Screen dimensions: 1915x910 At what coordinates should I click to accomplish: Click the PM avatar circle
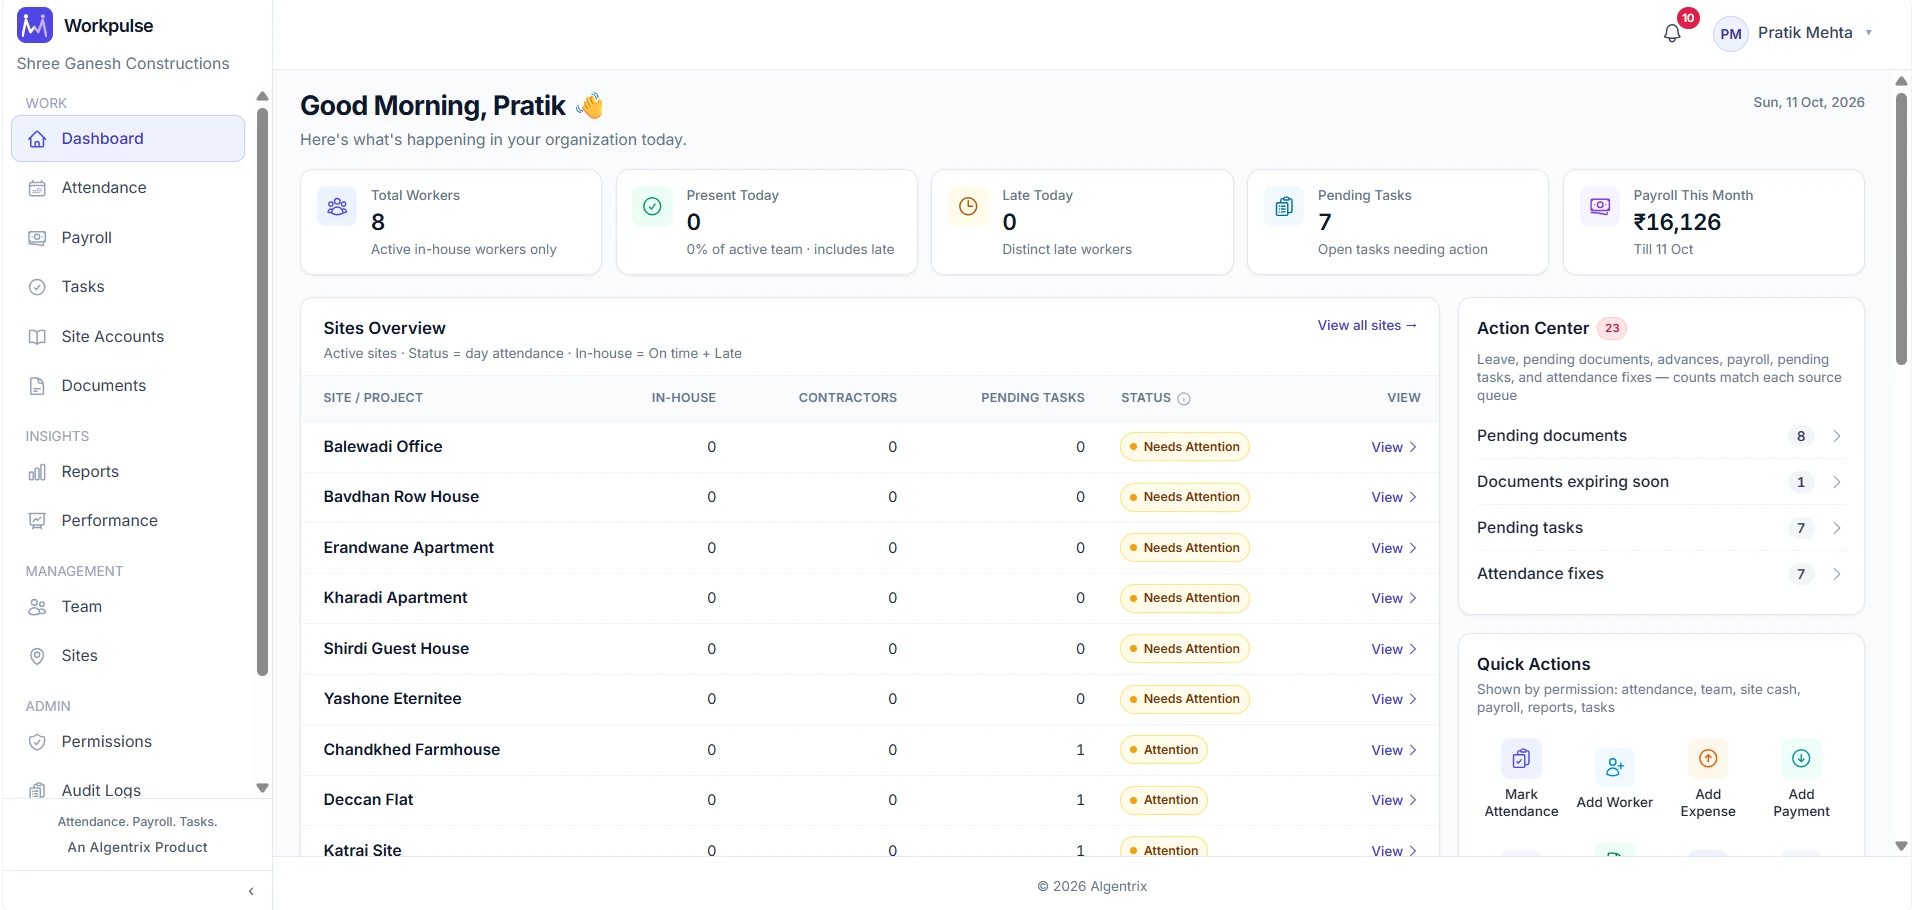click(x=1731, y=34)
